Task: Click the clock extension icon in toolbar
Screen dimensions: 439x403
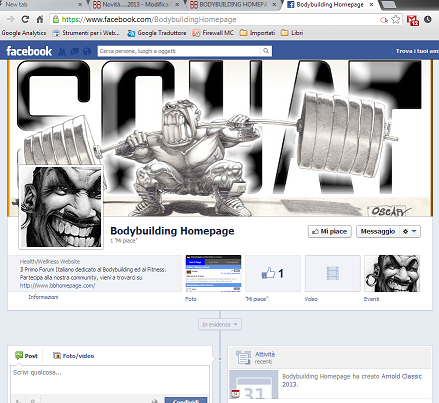Action: (428, 19)
